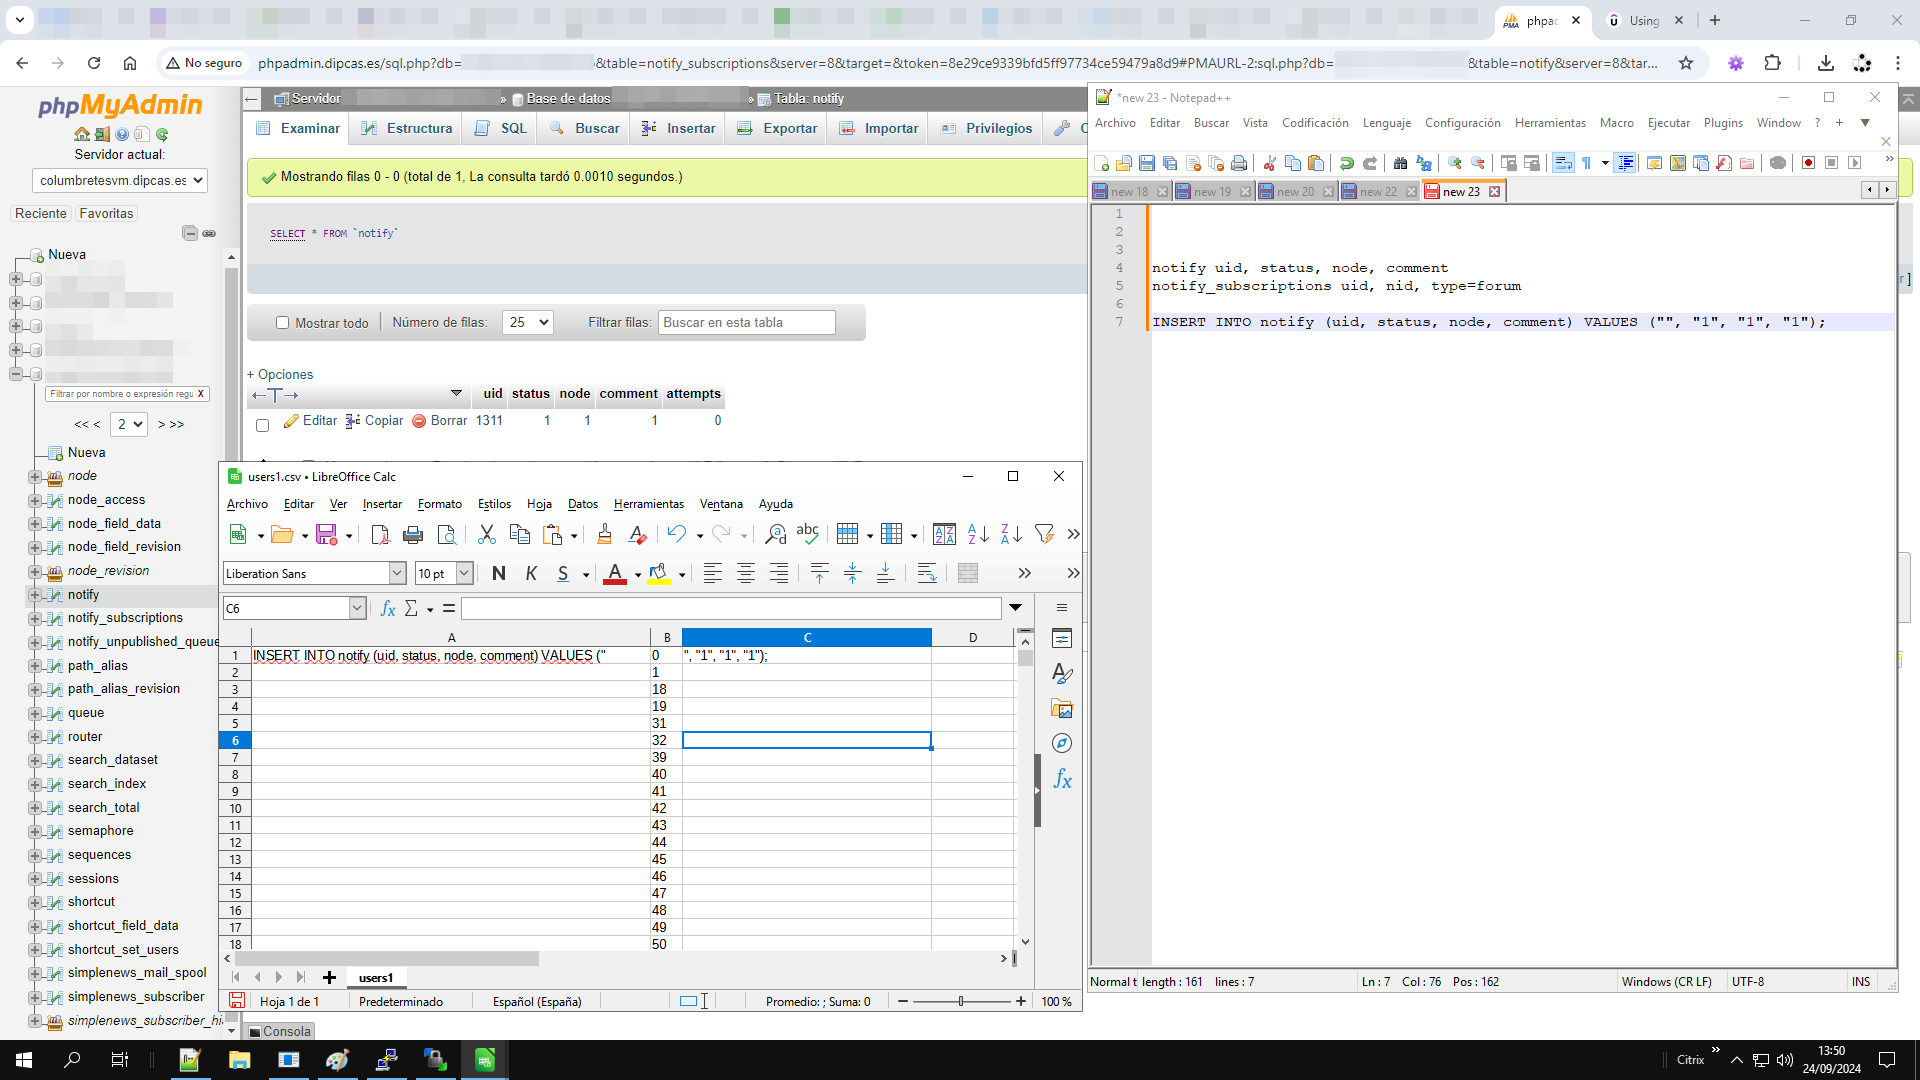Click Windows Start button on taskbar
This screenshot has height=1080, width=1920.
point(24,1060)
